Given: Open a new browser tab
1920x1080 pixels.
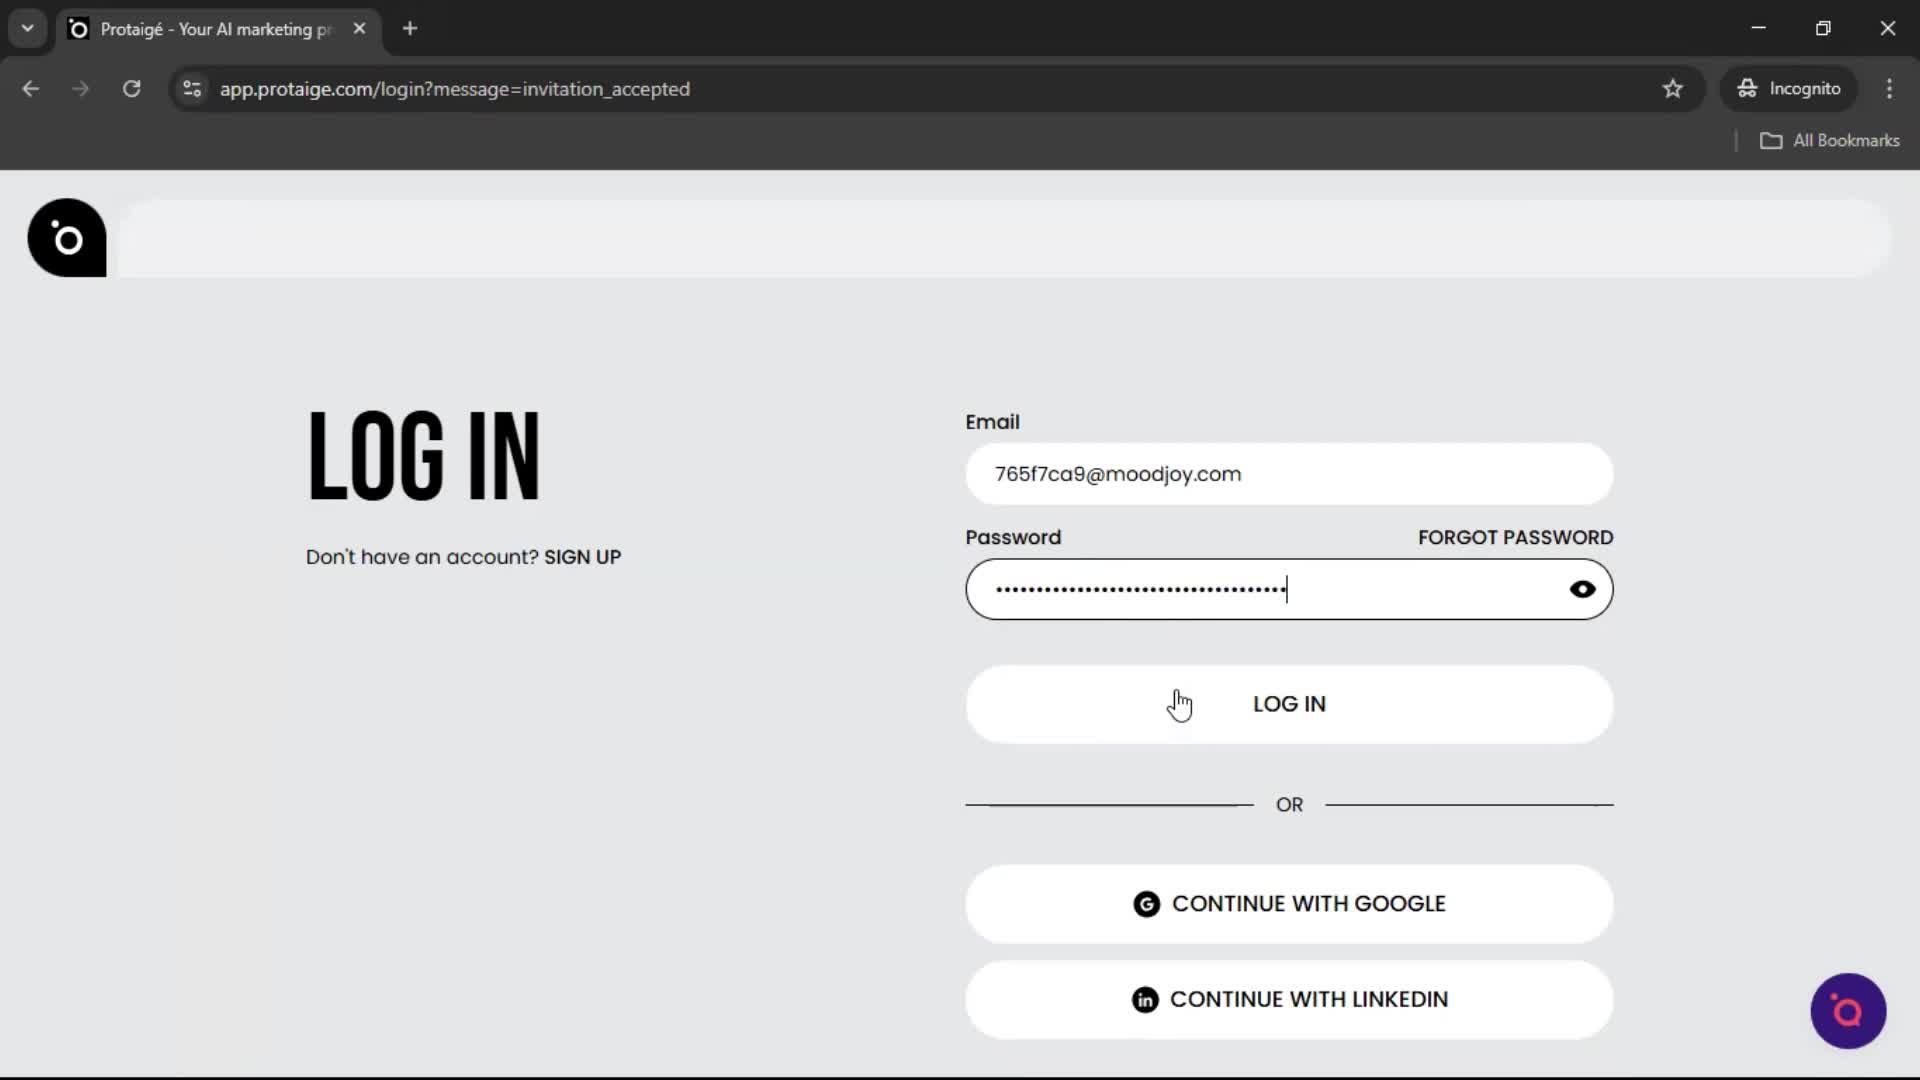Looking at the screenshot, I should (409, 28).
